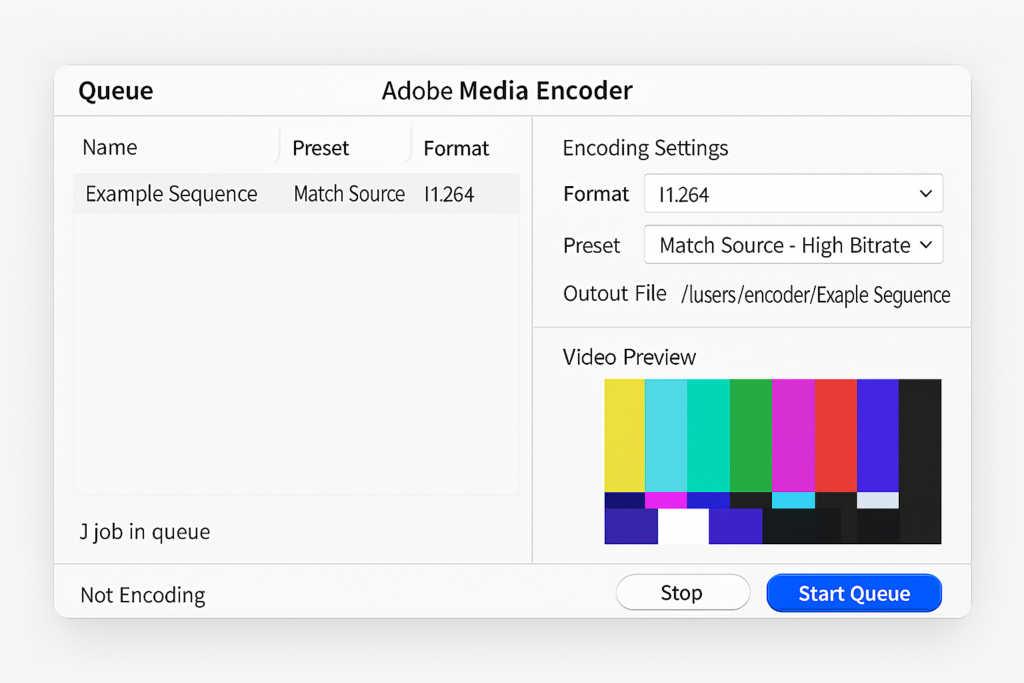Click the Preset column header
The image size is (1024, 683).
click(320, 147)
